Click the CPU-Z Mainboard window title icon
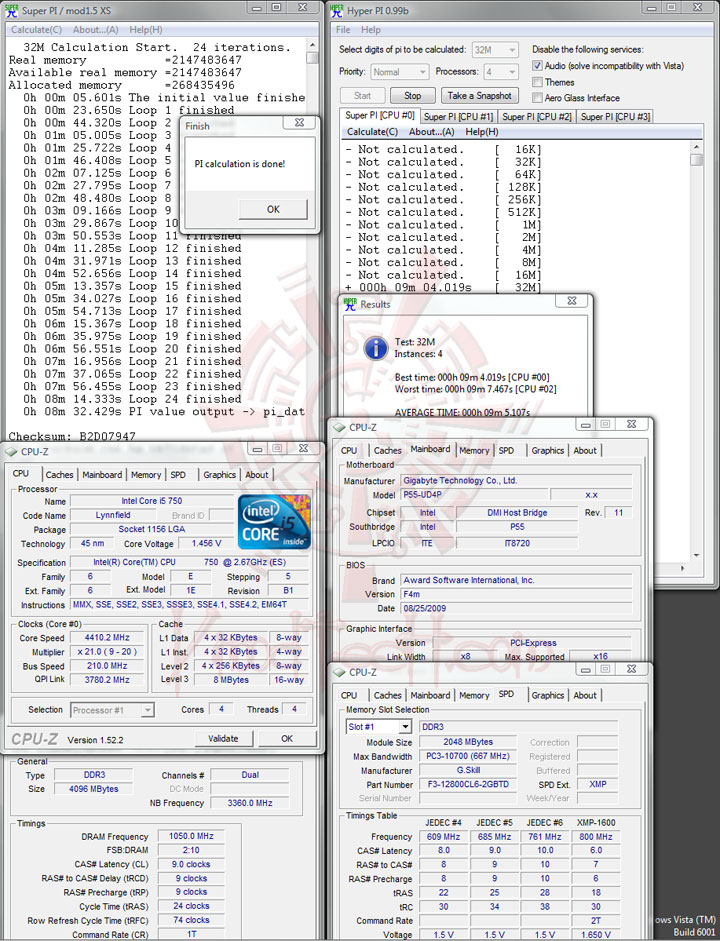Viewport: 720px width, 941px height. 340,427
